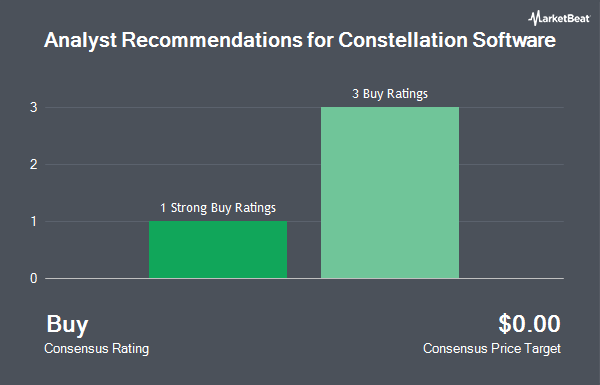Viewport: 600px width, 385px height.
Task: Click the y-axis label 1
Action: [x=34, y=222]
